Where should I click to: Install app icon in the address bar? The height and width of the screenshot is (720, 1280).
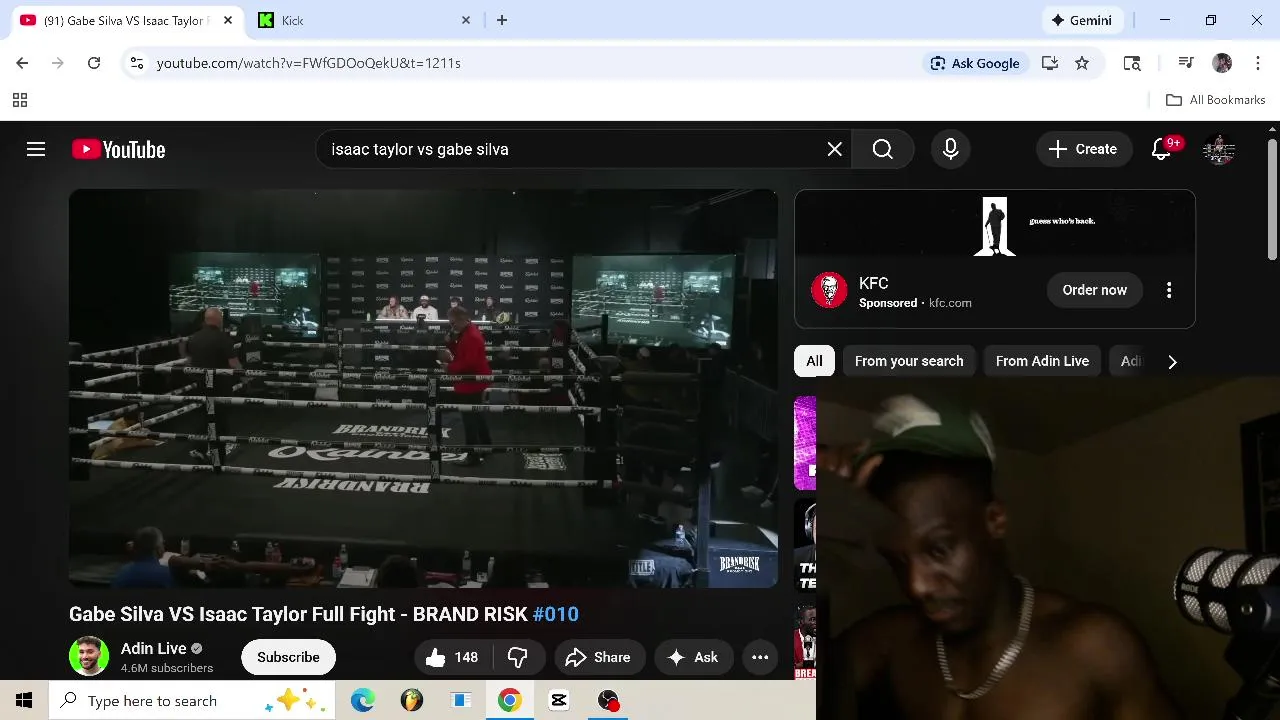(1050, 63)
